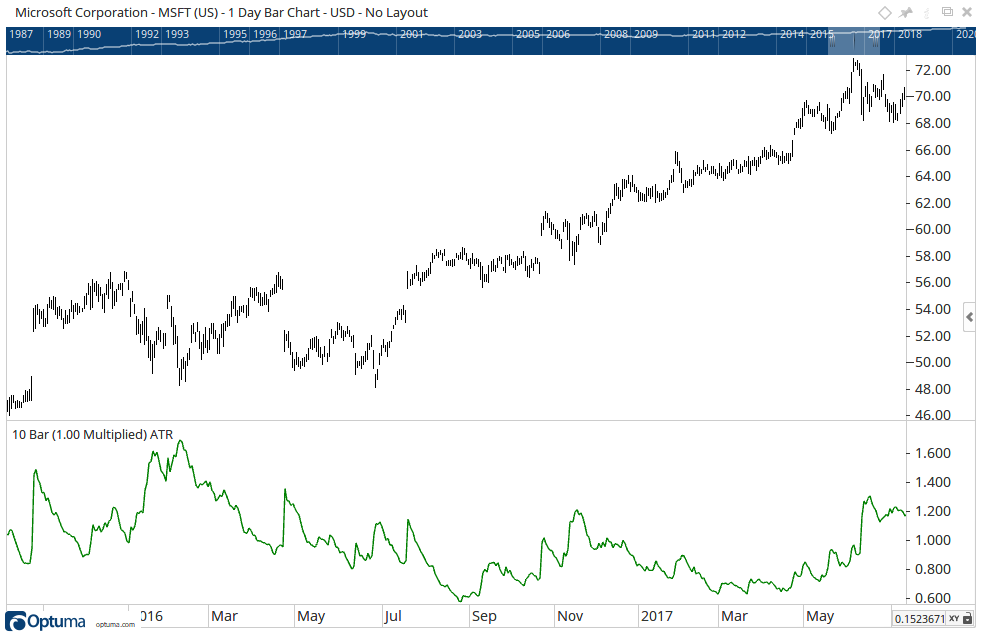Click the 66.00 price axis label
Image resolution: width=982 pixels, height=635 pixels.
pyautogui.click(x=933, y=150)
